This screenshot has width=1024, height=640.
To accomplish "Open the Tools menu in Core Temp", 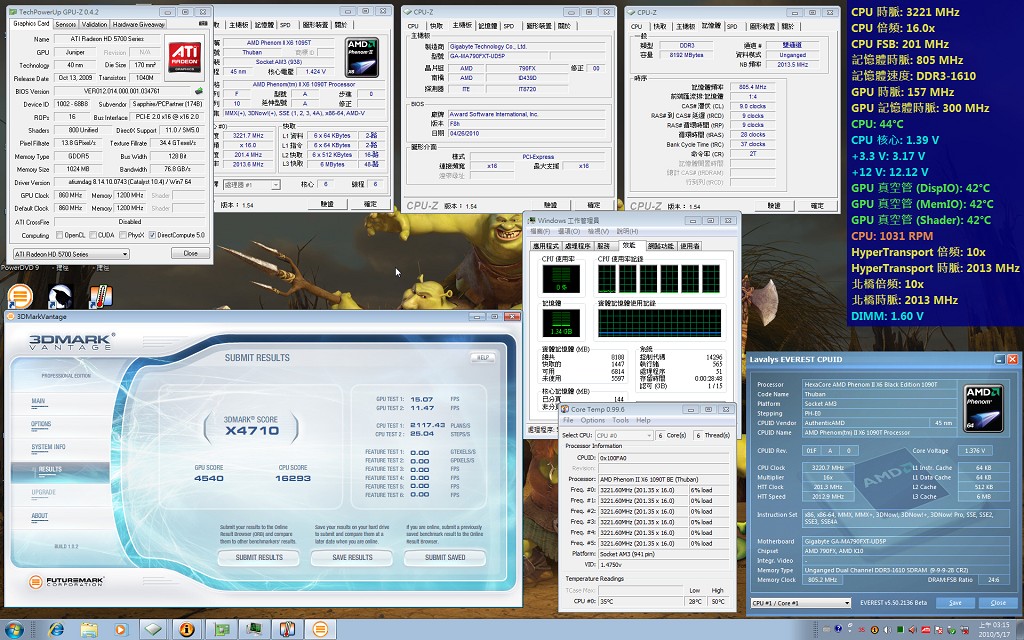I will [620, 420].
